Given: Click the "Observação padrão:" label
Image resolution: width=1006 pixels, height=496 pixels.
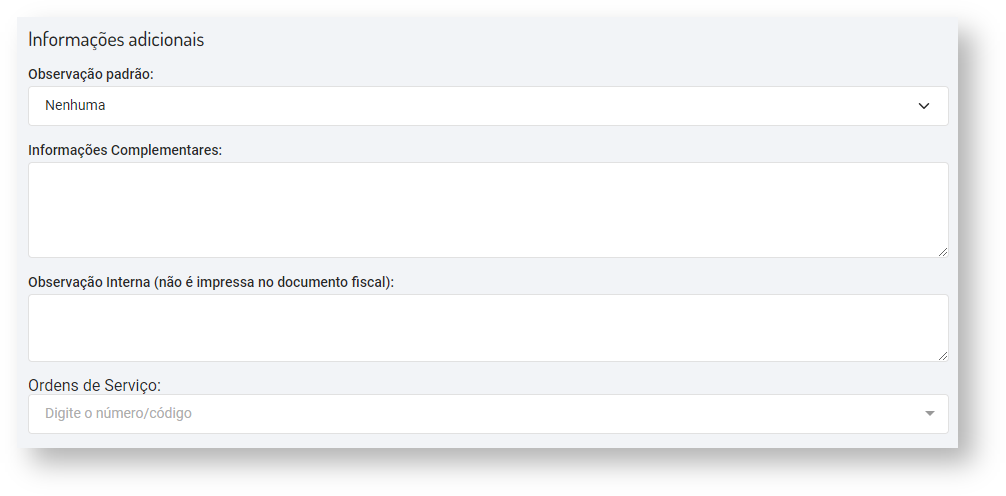Looking at the screenshot, I should pos(91,74).
